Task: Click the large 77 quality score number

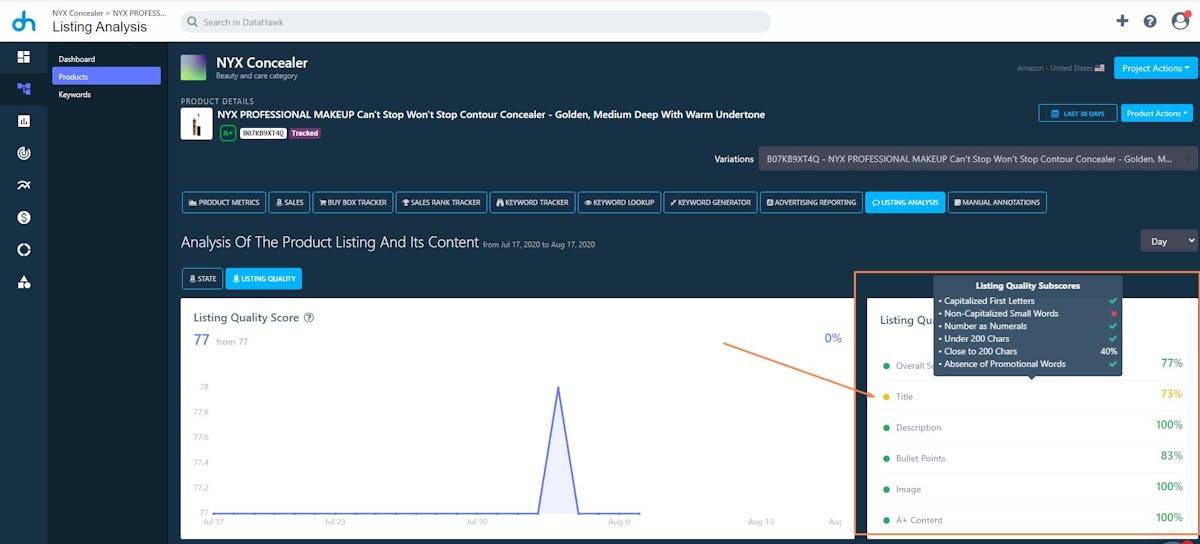Action: coord(201,339)
